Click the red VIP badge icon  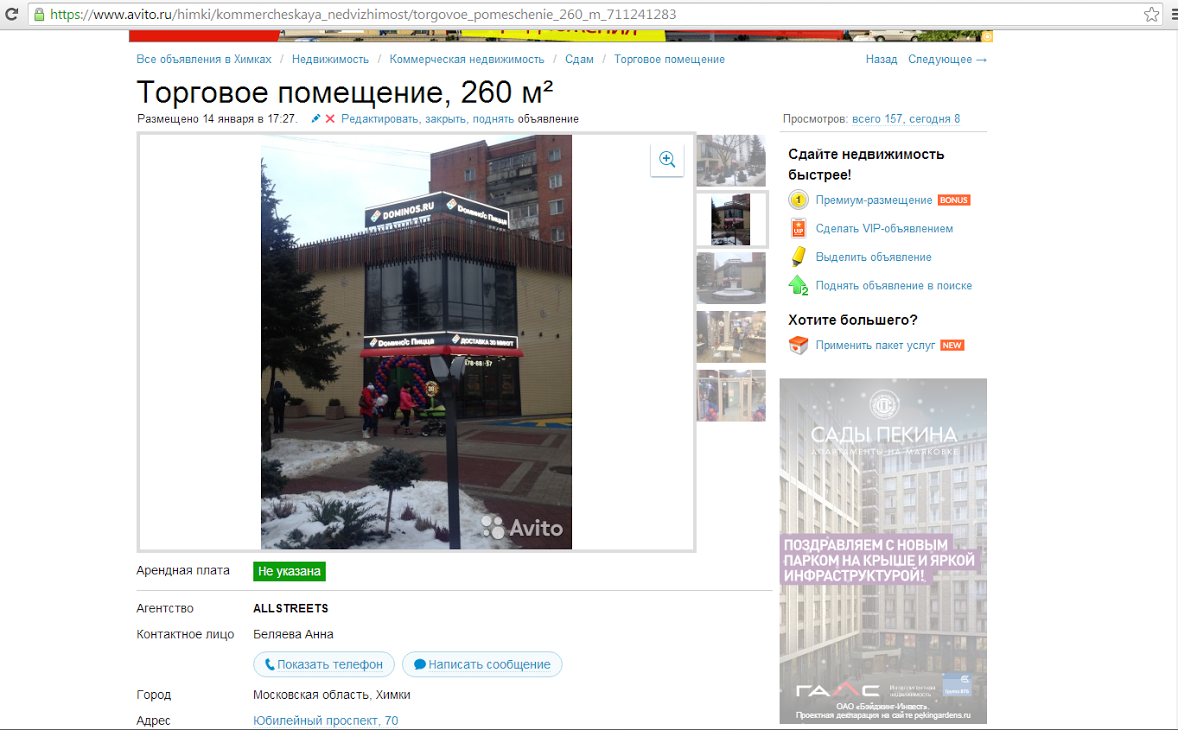798,228
